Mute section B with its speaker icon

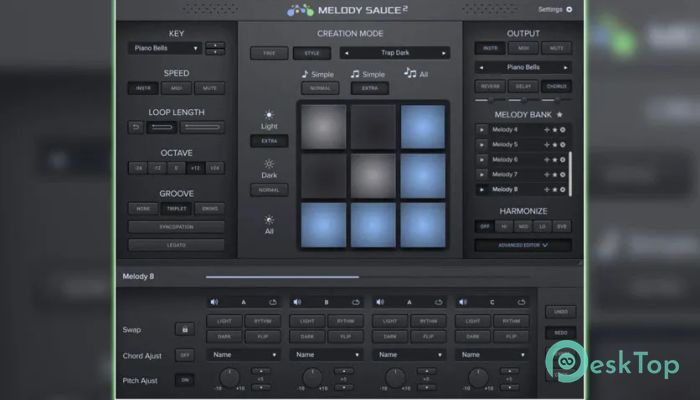coord(297,302)
